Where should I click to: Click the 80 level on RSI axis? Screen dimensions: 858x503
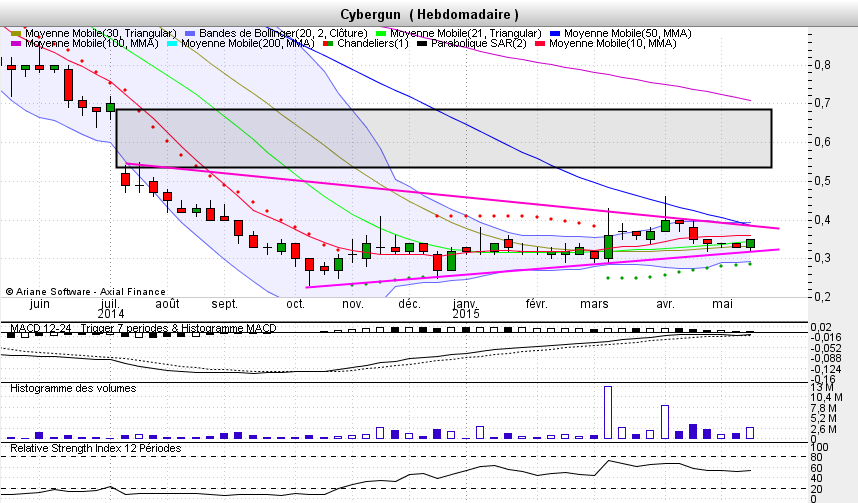816,458
